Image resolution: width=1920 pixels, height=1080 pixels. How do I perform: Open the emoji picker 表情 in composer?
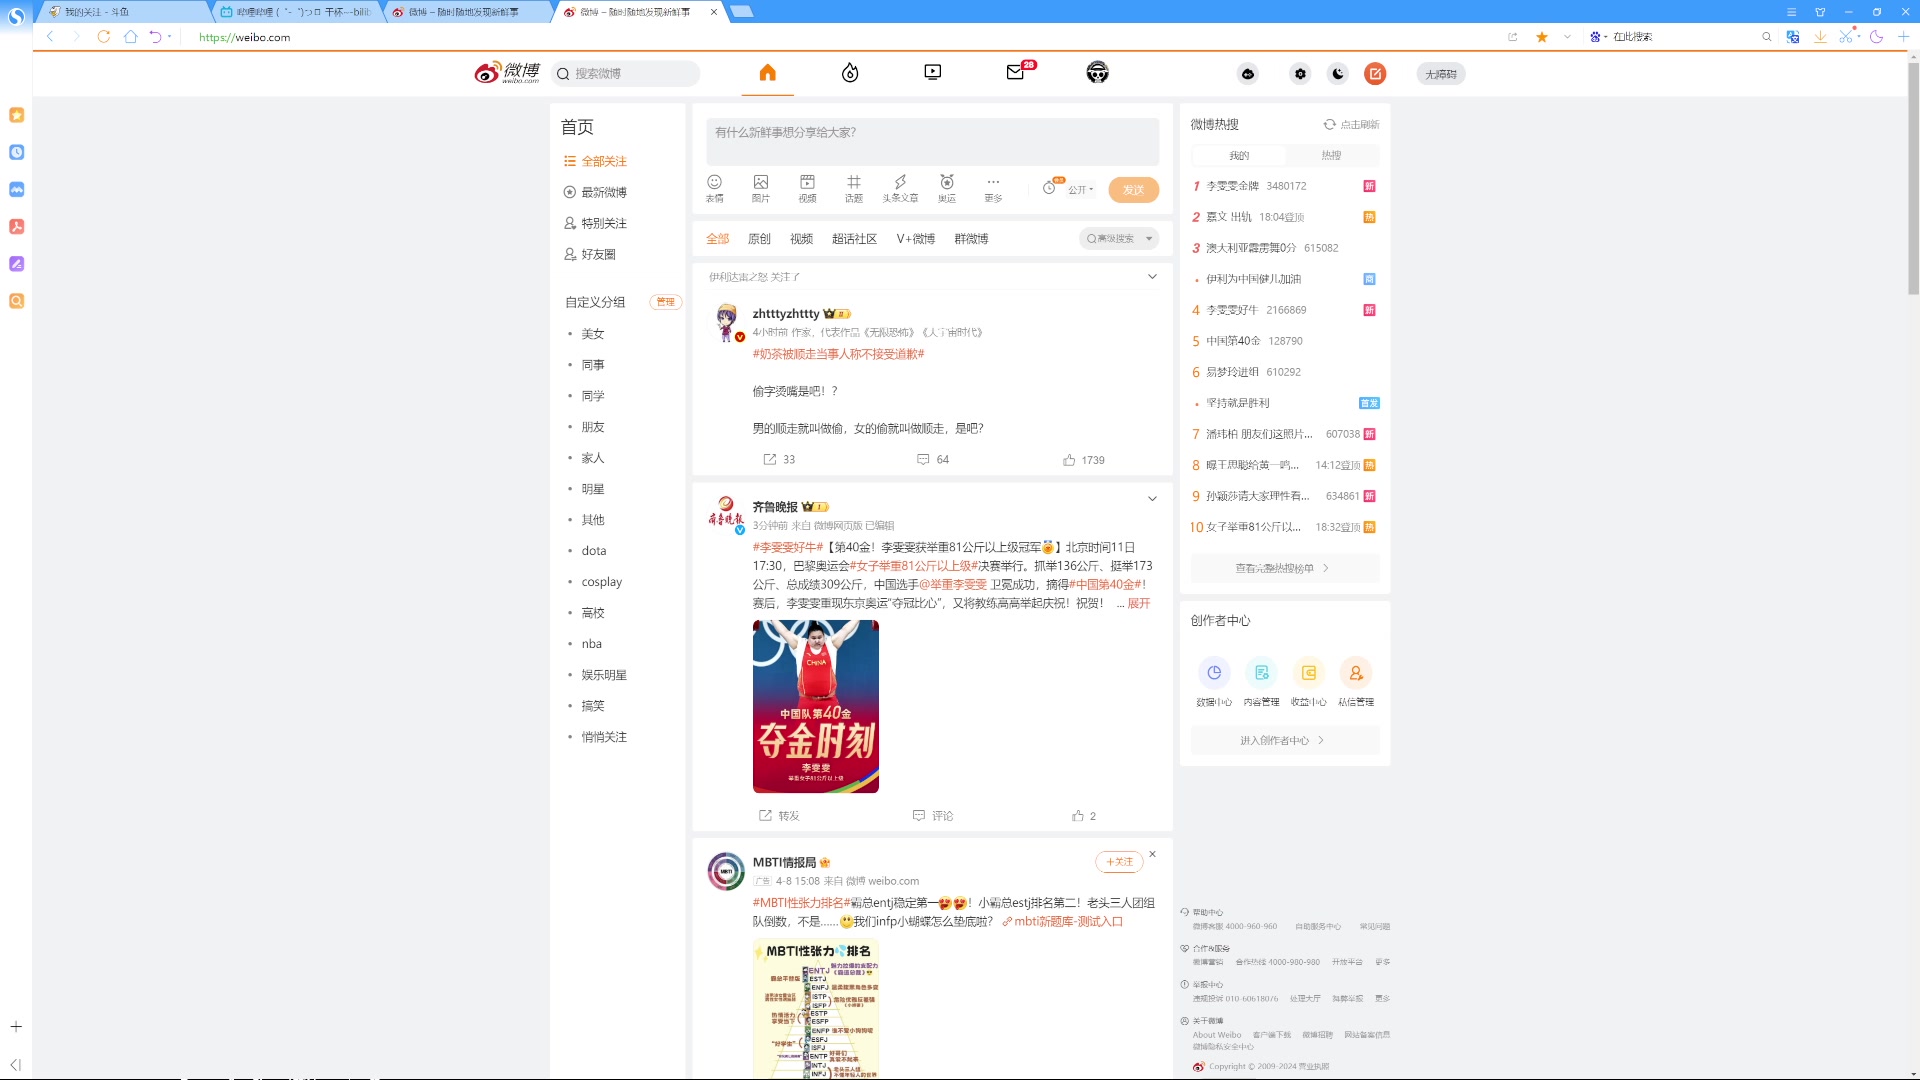[x=714, y=188]
